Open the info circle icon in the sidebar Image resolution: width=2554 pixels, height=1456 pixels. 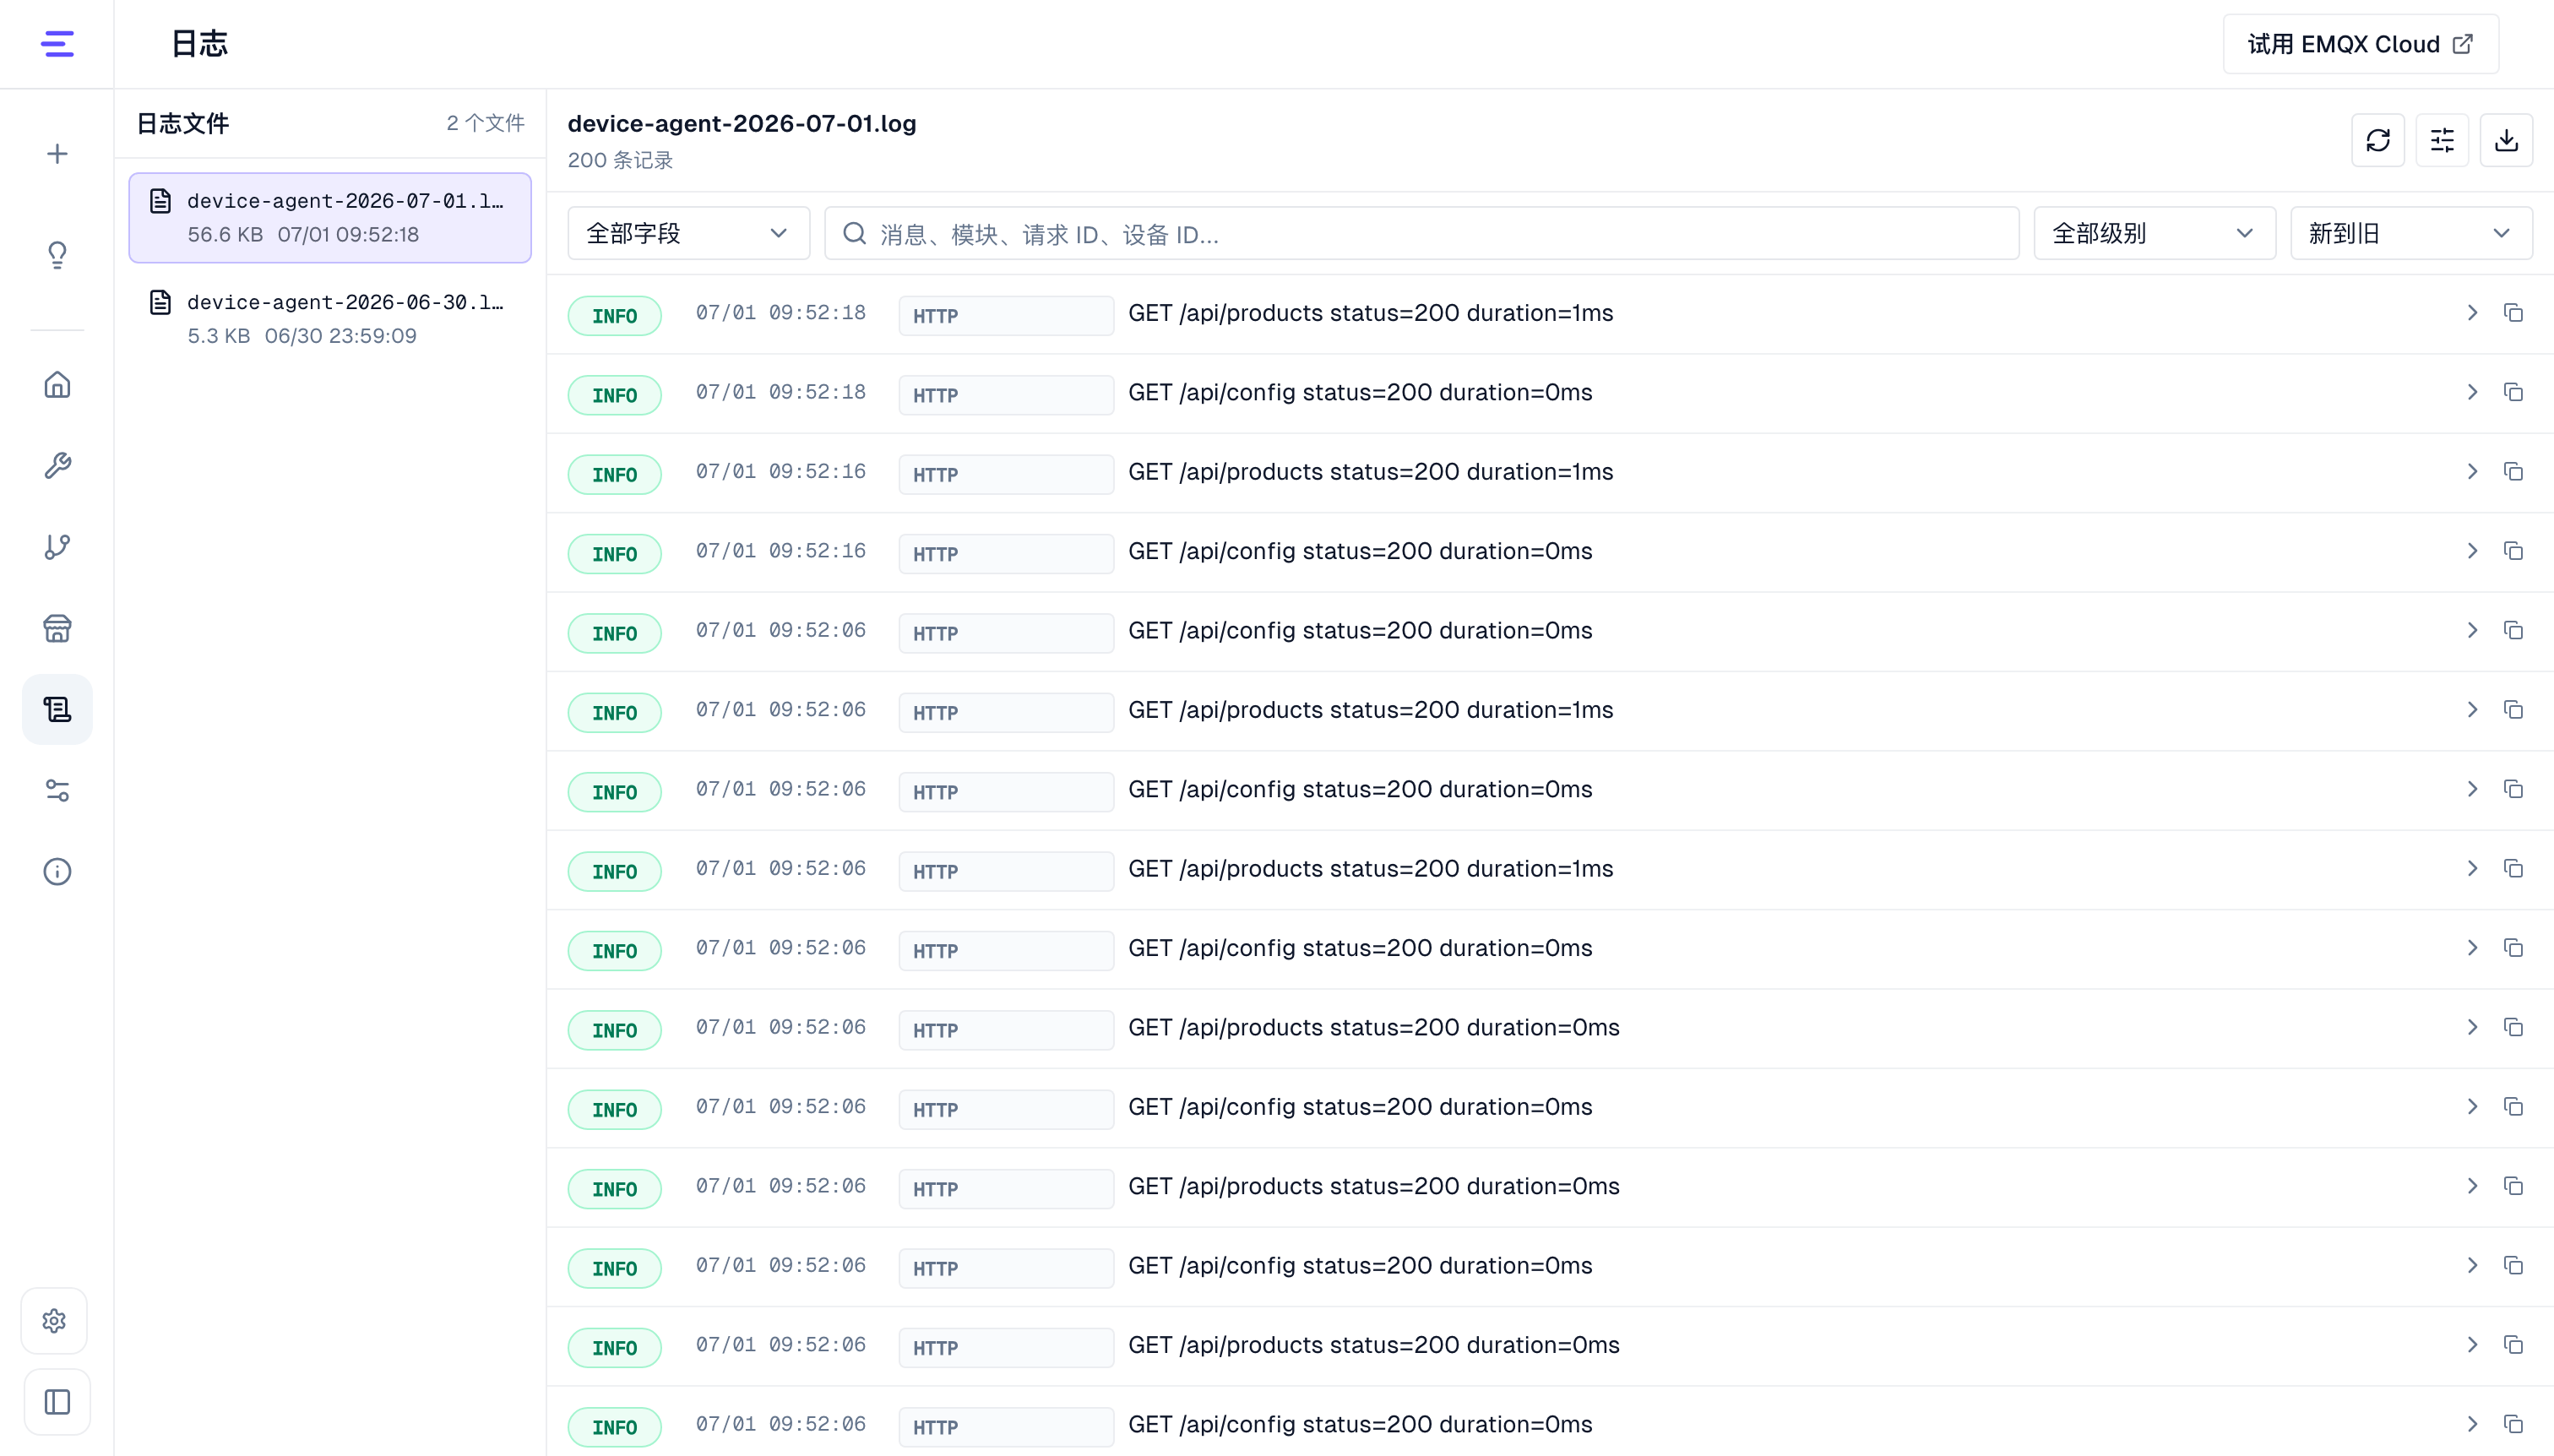[x=57, y=872]
